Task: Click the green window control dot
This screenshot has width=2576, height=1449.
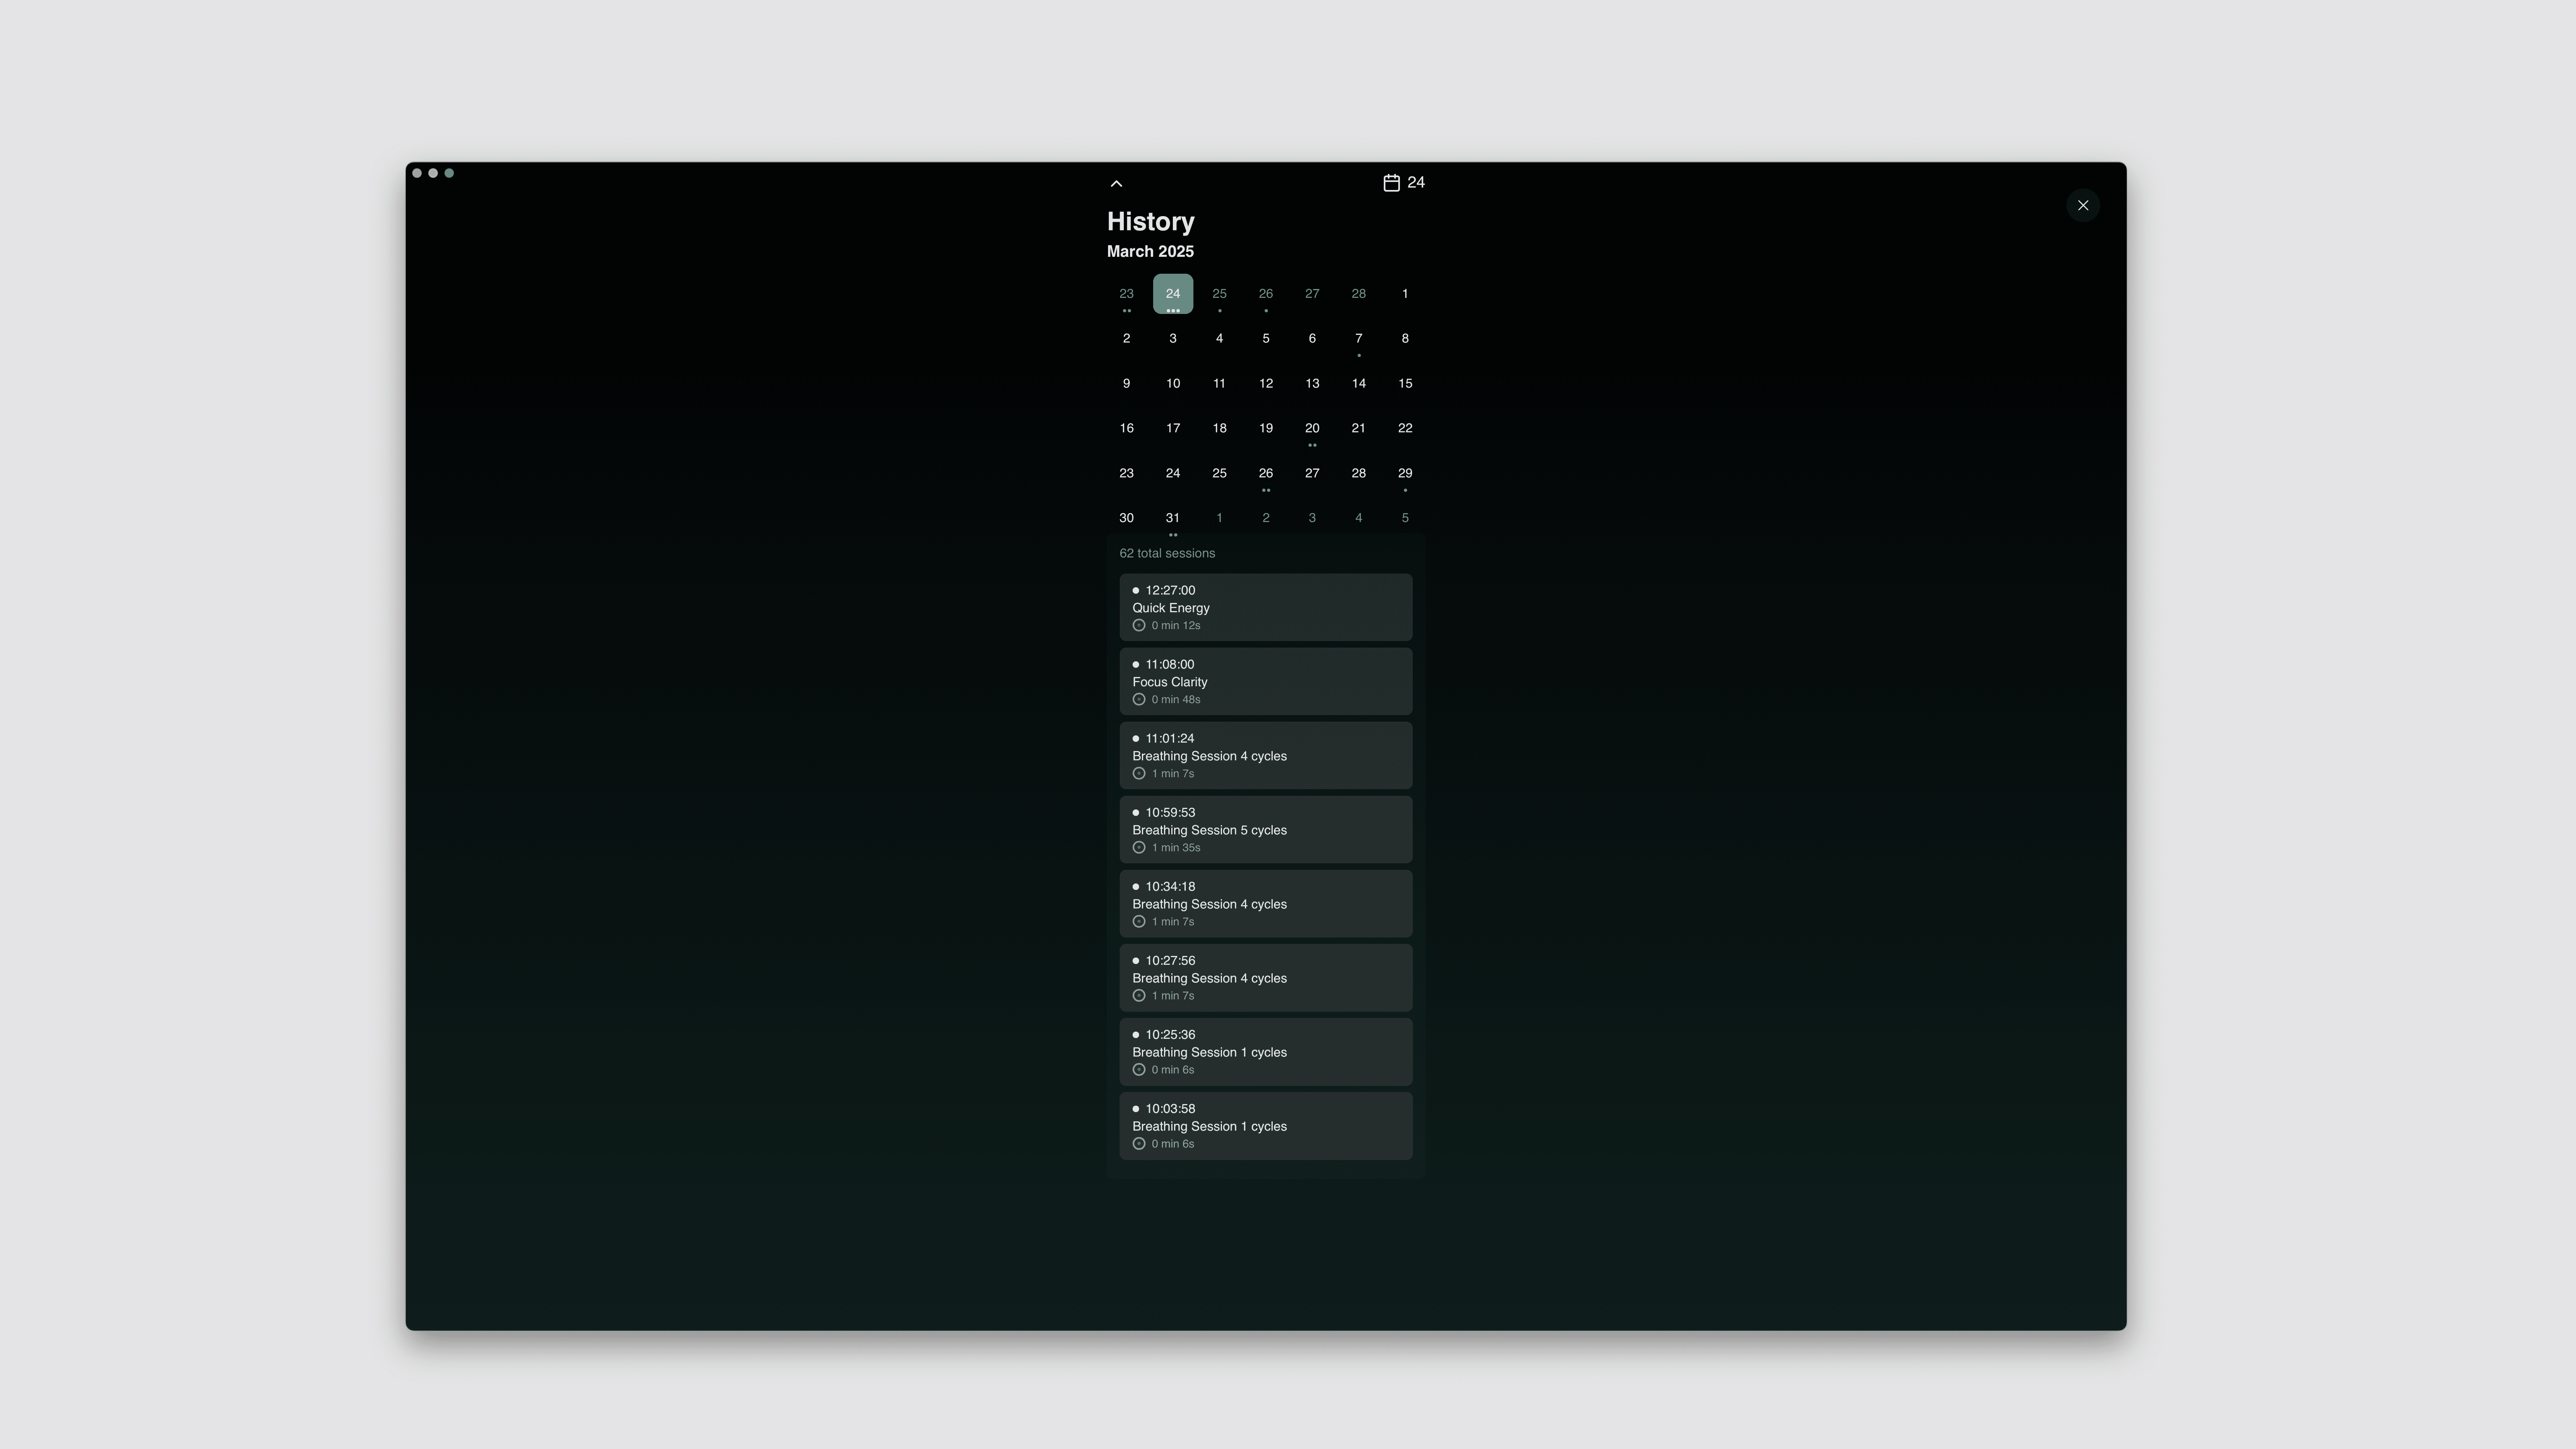Action: [449, 173]
